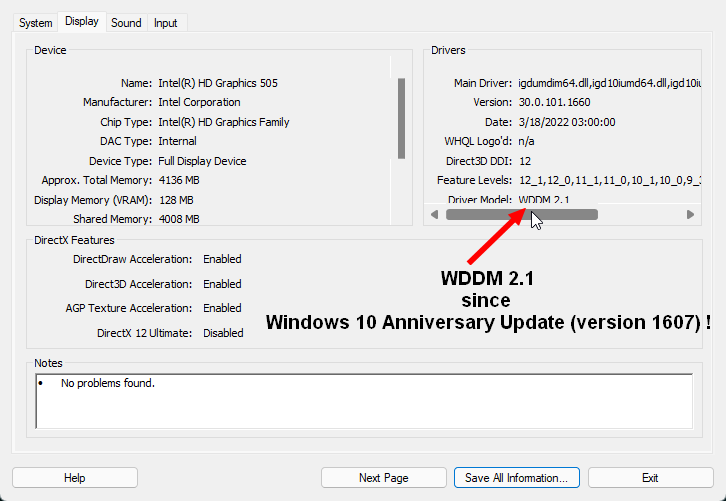Image resolution: width=726 pixels, height=501 pixels.
Task: Click the 'Feature Levels:' label
Action: [475, 180]
